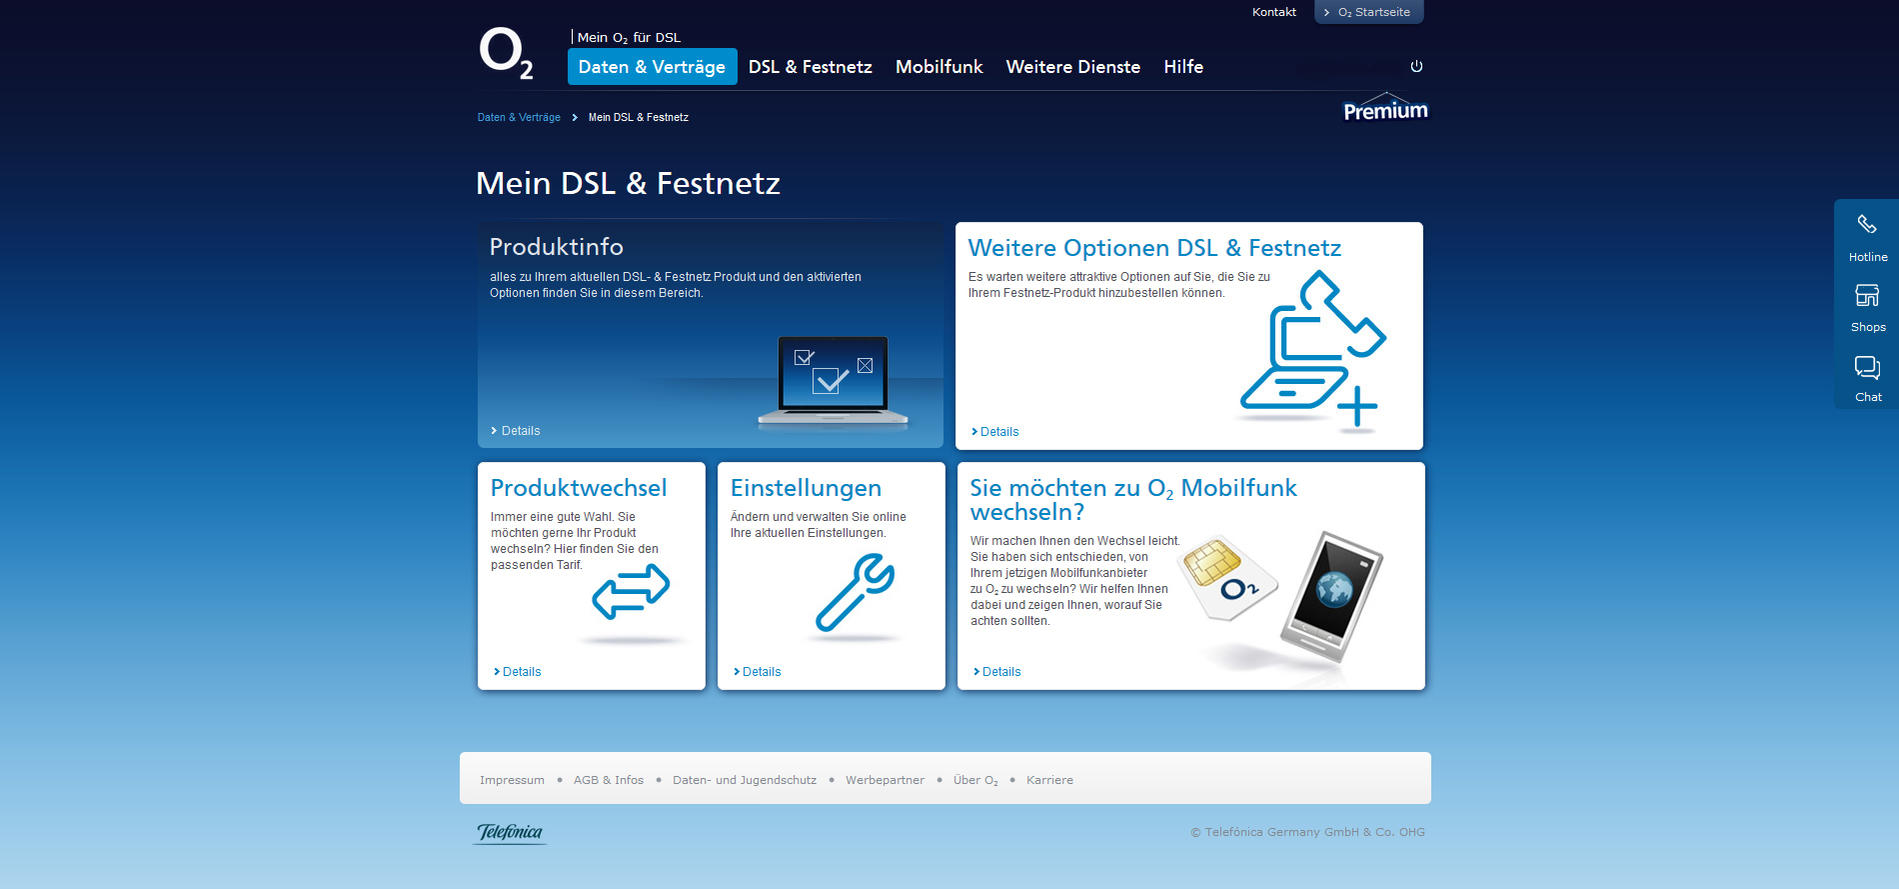Click the smartphone image in Mobilfunk card
This screenshot has width=1899, height=889.
click(x=1331, y=596)
